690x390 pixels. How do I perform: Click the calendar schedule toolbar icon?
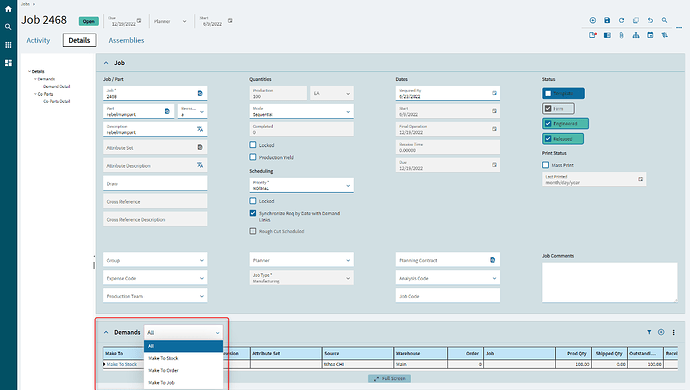click(x=650, y=35)
